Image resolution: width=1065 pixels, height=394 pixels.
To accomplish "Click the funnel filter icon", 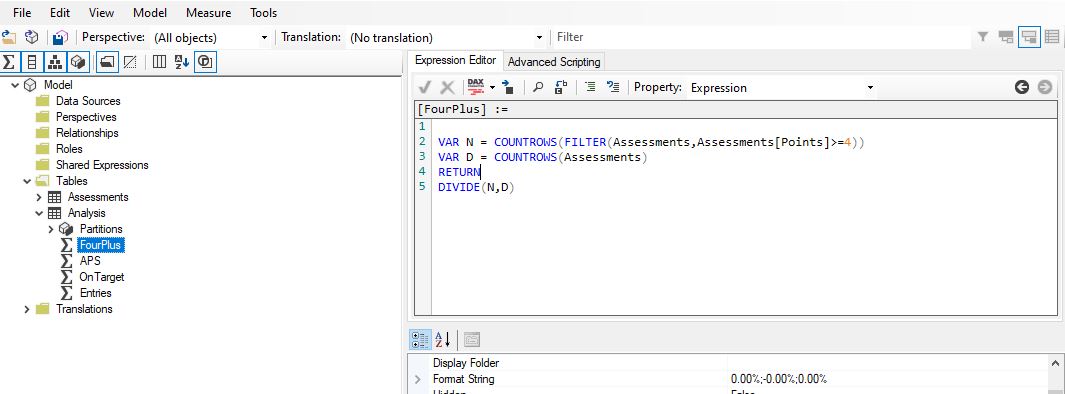I will click(982, 37).
